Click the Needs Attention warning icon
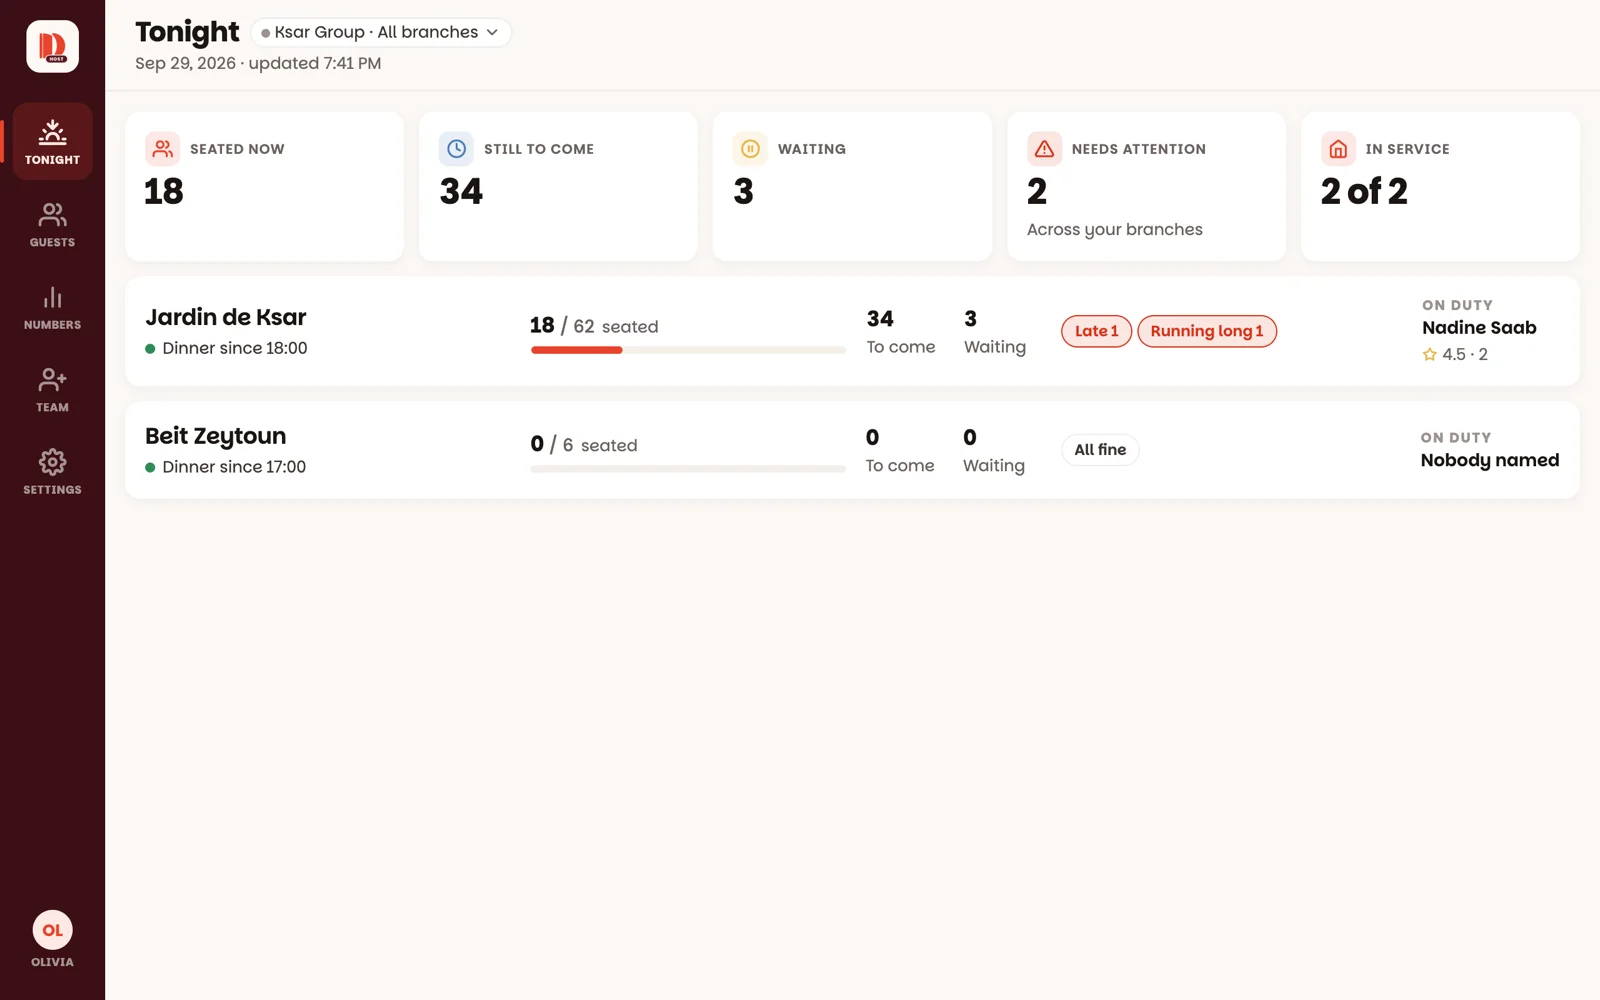 tap(1044, 149)
